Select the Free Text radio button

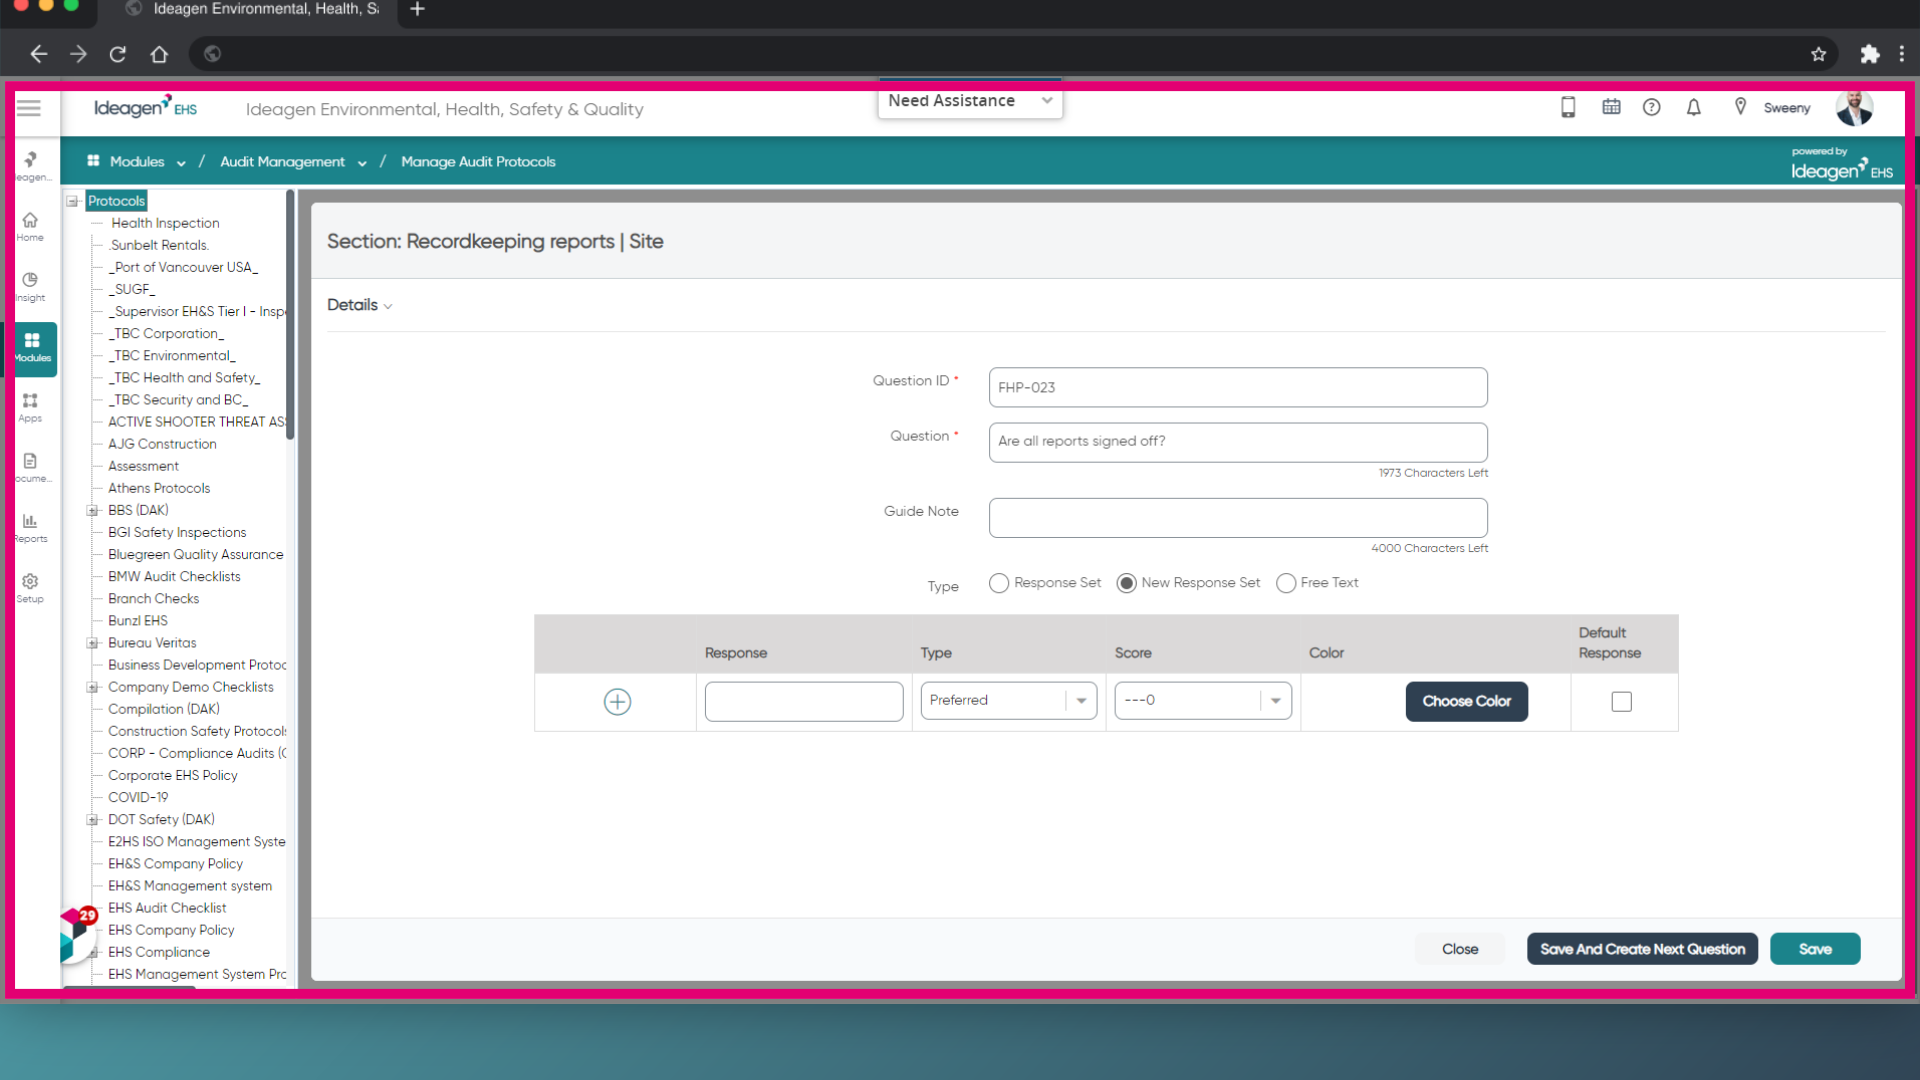[x=1286, y=583]
